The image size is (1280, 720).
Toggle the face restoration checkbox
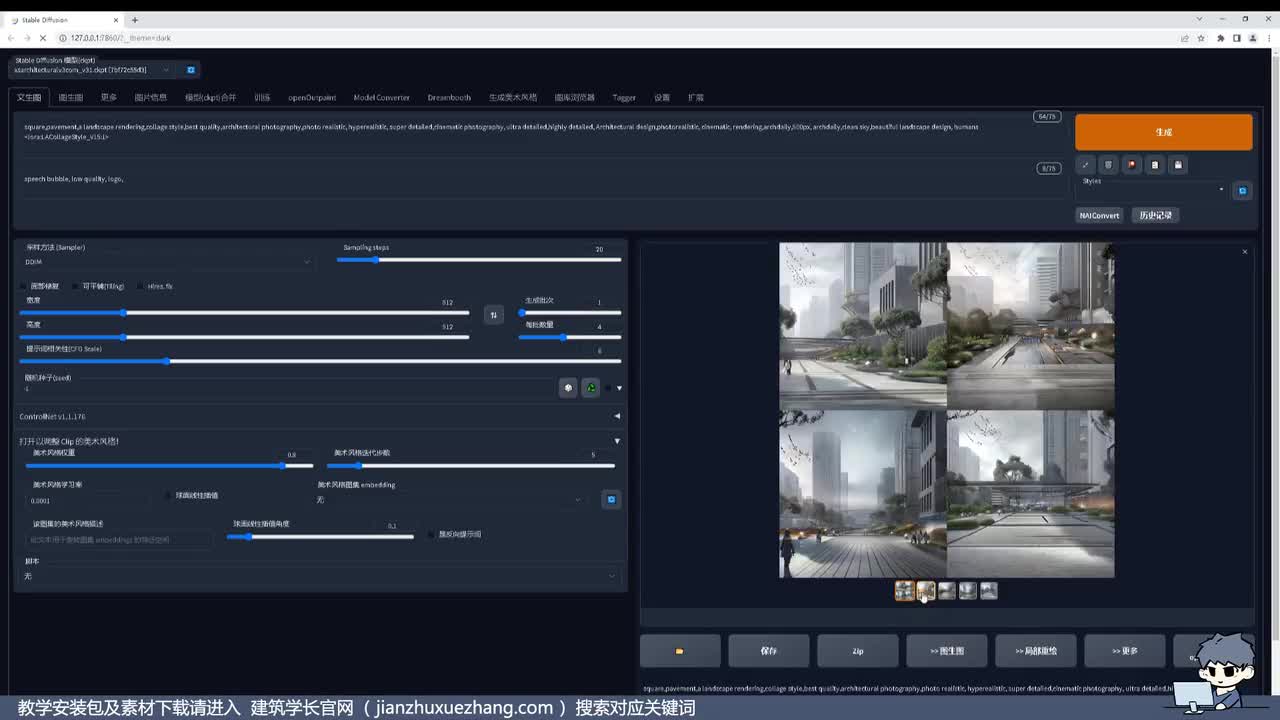click(24, 287)
